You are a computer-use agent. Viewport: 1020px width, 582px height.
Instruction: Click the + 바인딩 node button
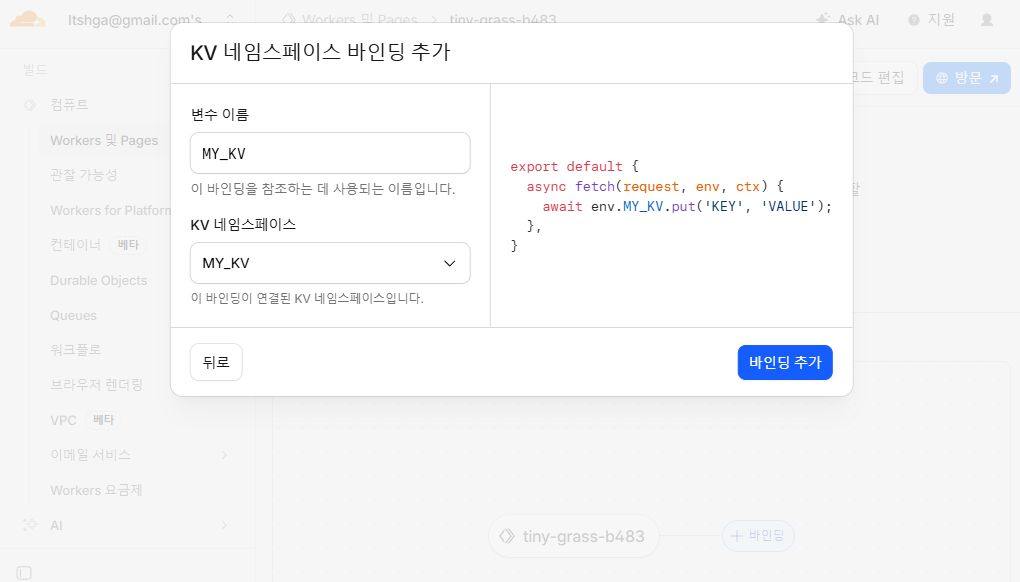click(x=758, y=536)
